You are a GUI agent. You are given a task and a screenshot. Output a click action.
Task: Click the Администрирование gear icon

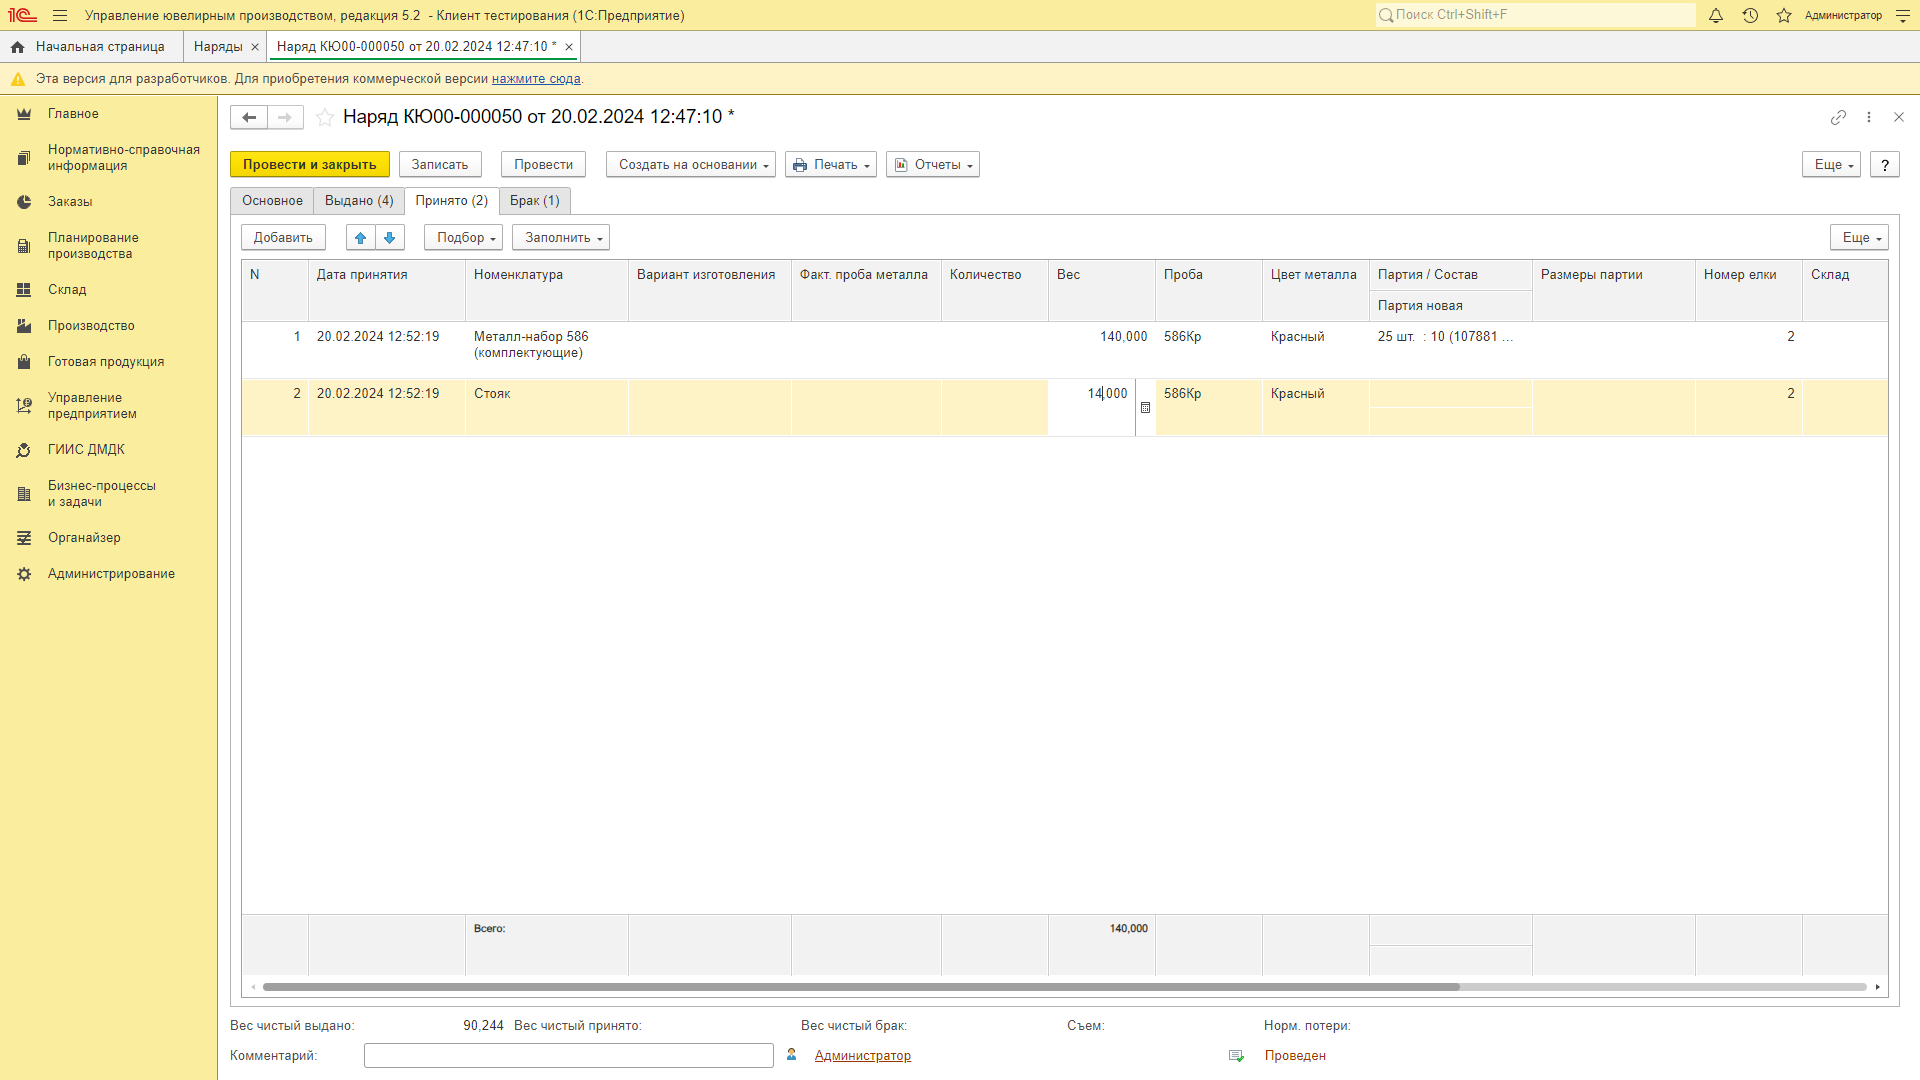pos(24,574)
